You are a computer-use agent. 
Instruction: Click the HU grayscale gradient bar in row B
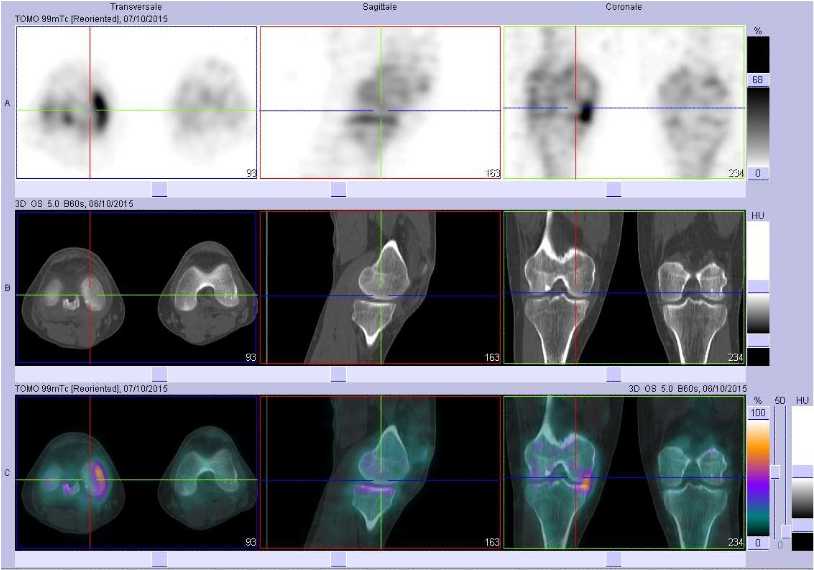pos(758,314)
